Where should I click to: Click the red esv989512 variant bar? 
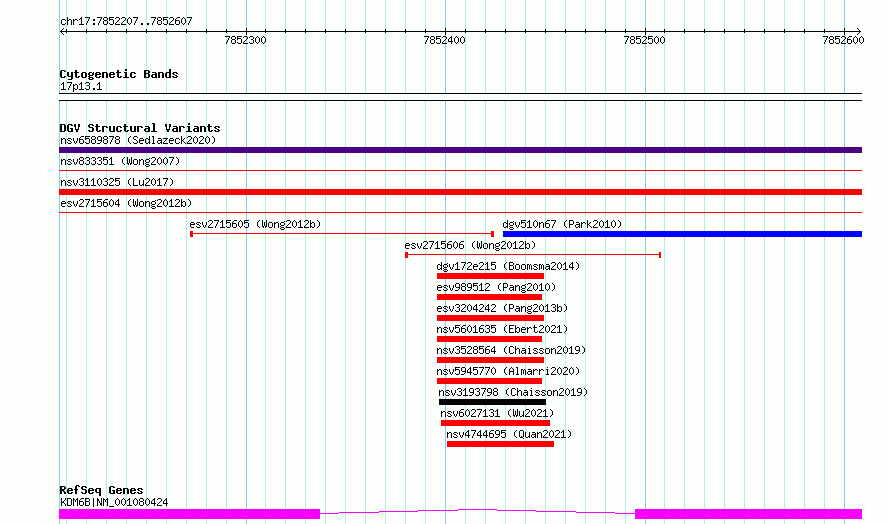point(489,297)
